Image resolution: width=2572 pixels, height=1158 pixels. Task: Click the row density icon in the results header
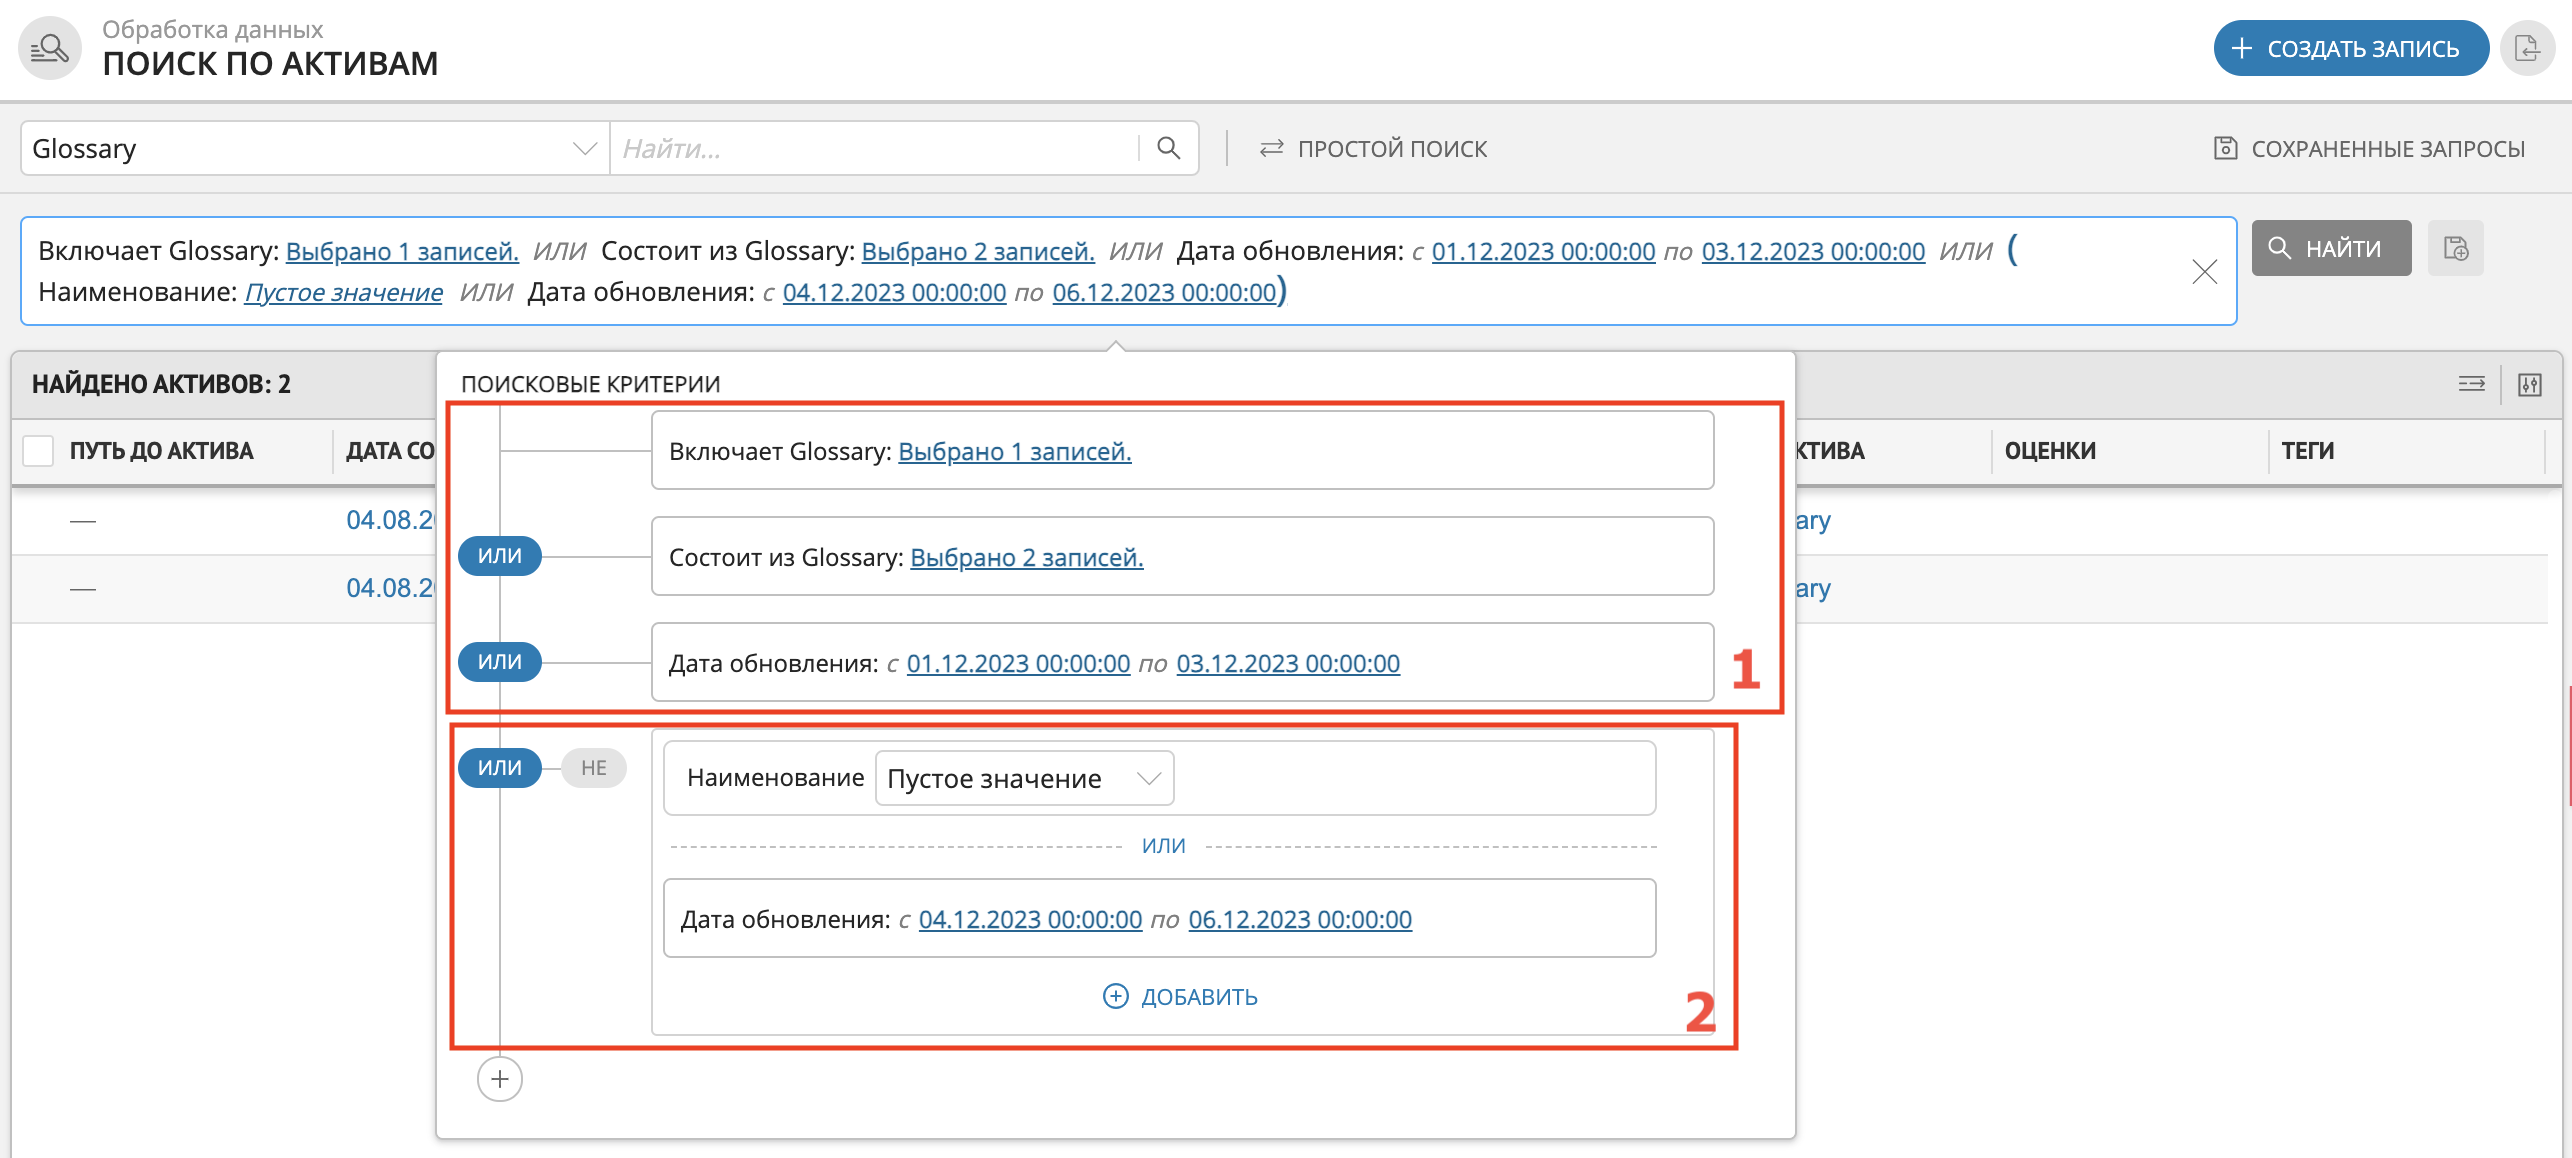(x=2472, y=384)
